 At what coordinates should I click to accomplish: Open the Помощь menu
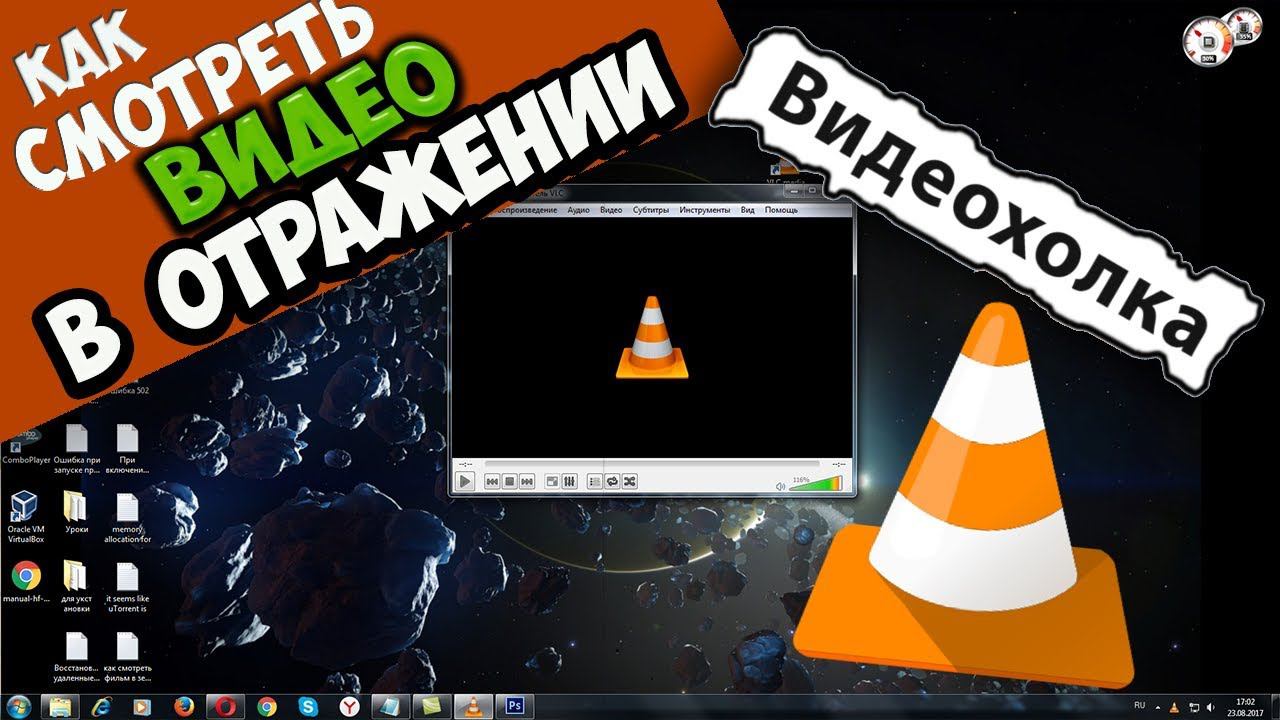[x=781, y=210]
